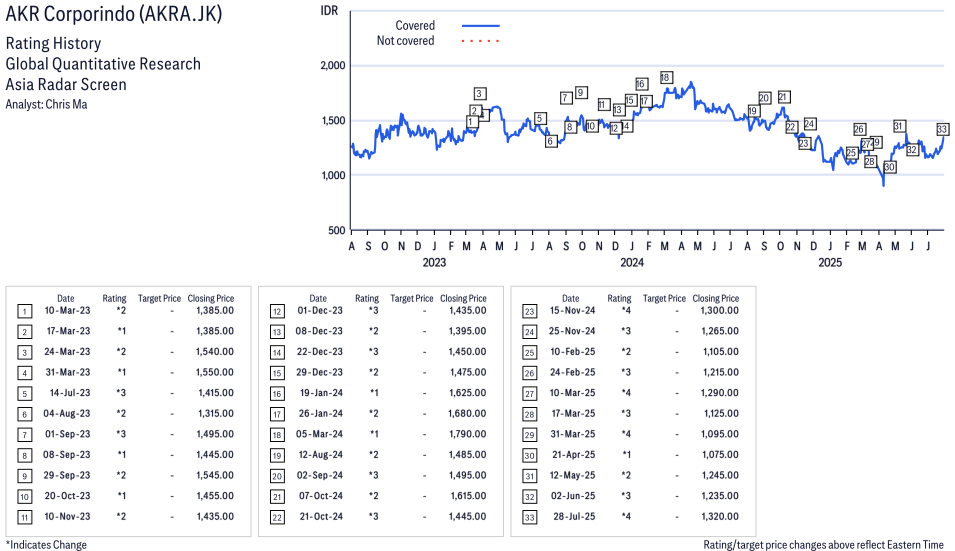Click chart marker 10 on the price line
This screenshot has width=955, height=551.
click(591, 127)
